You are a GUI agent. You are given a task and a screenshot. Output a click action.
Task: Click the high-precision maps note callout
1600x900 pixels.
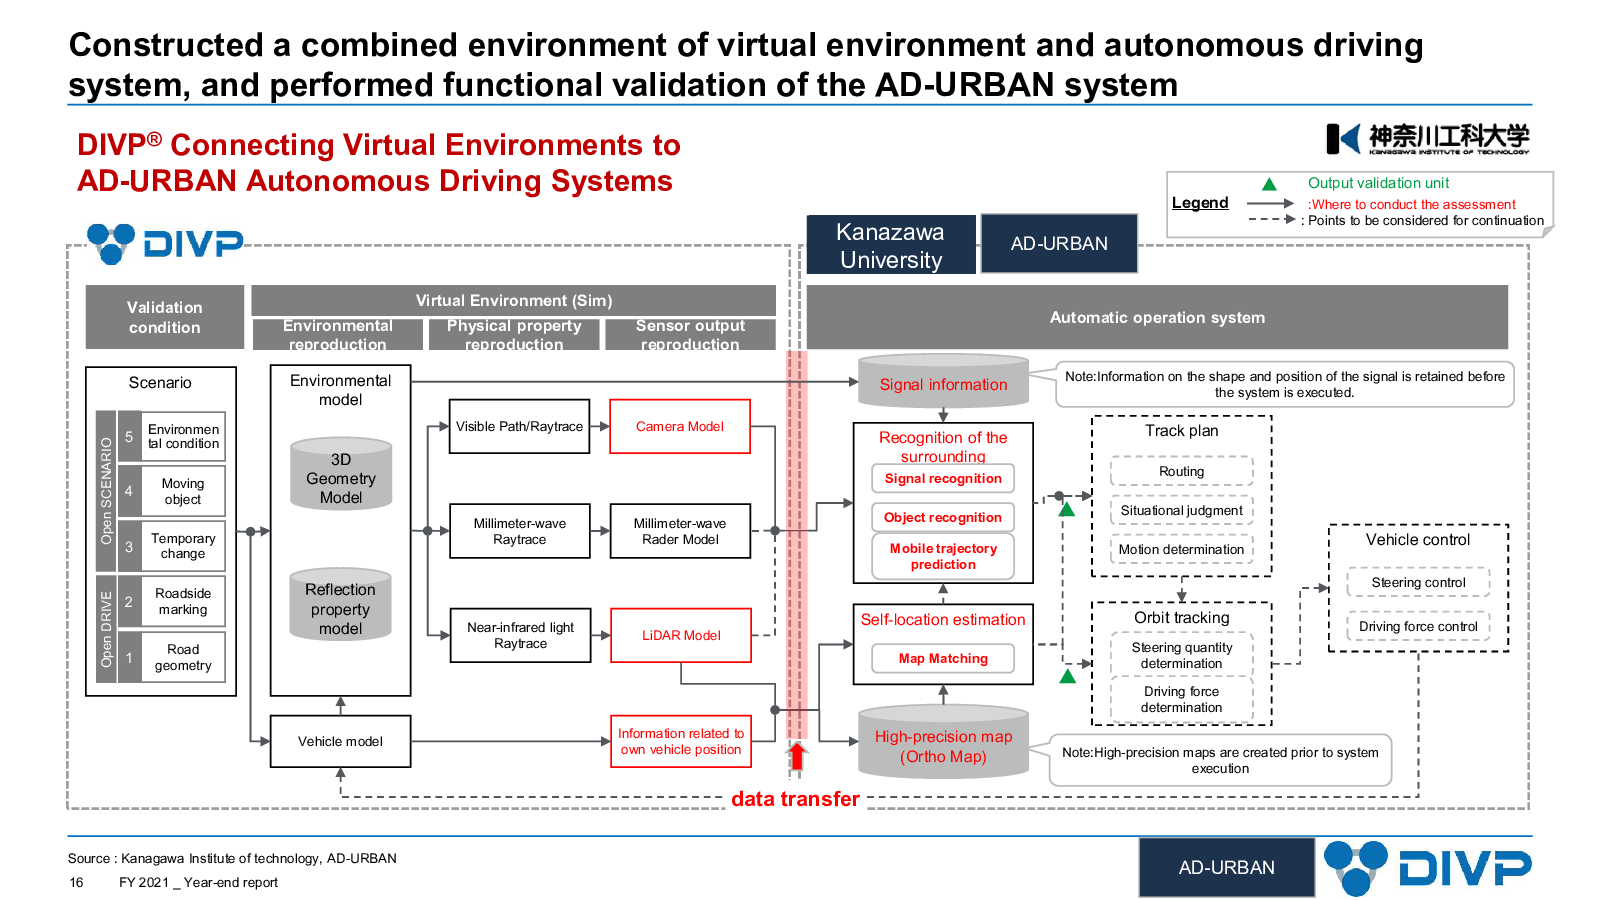[1220, 760]
